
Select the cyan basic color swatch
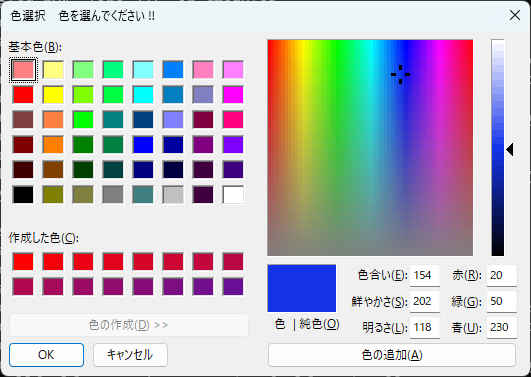pos(143,95)
